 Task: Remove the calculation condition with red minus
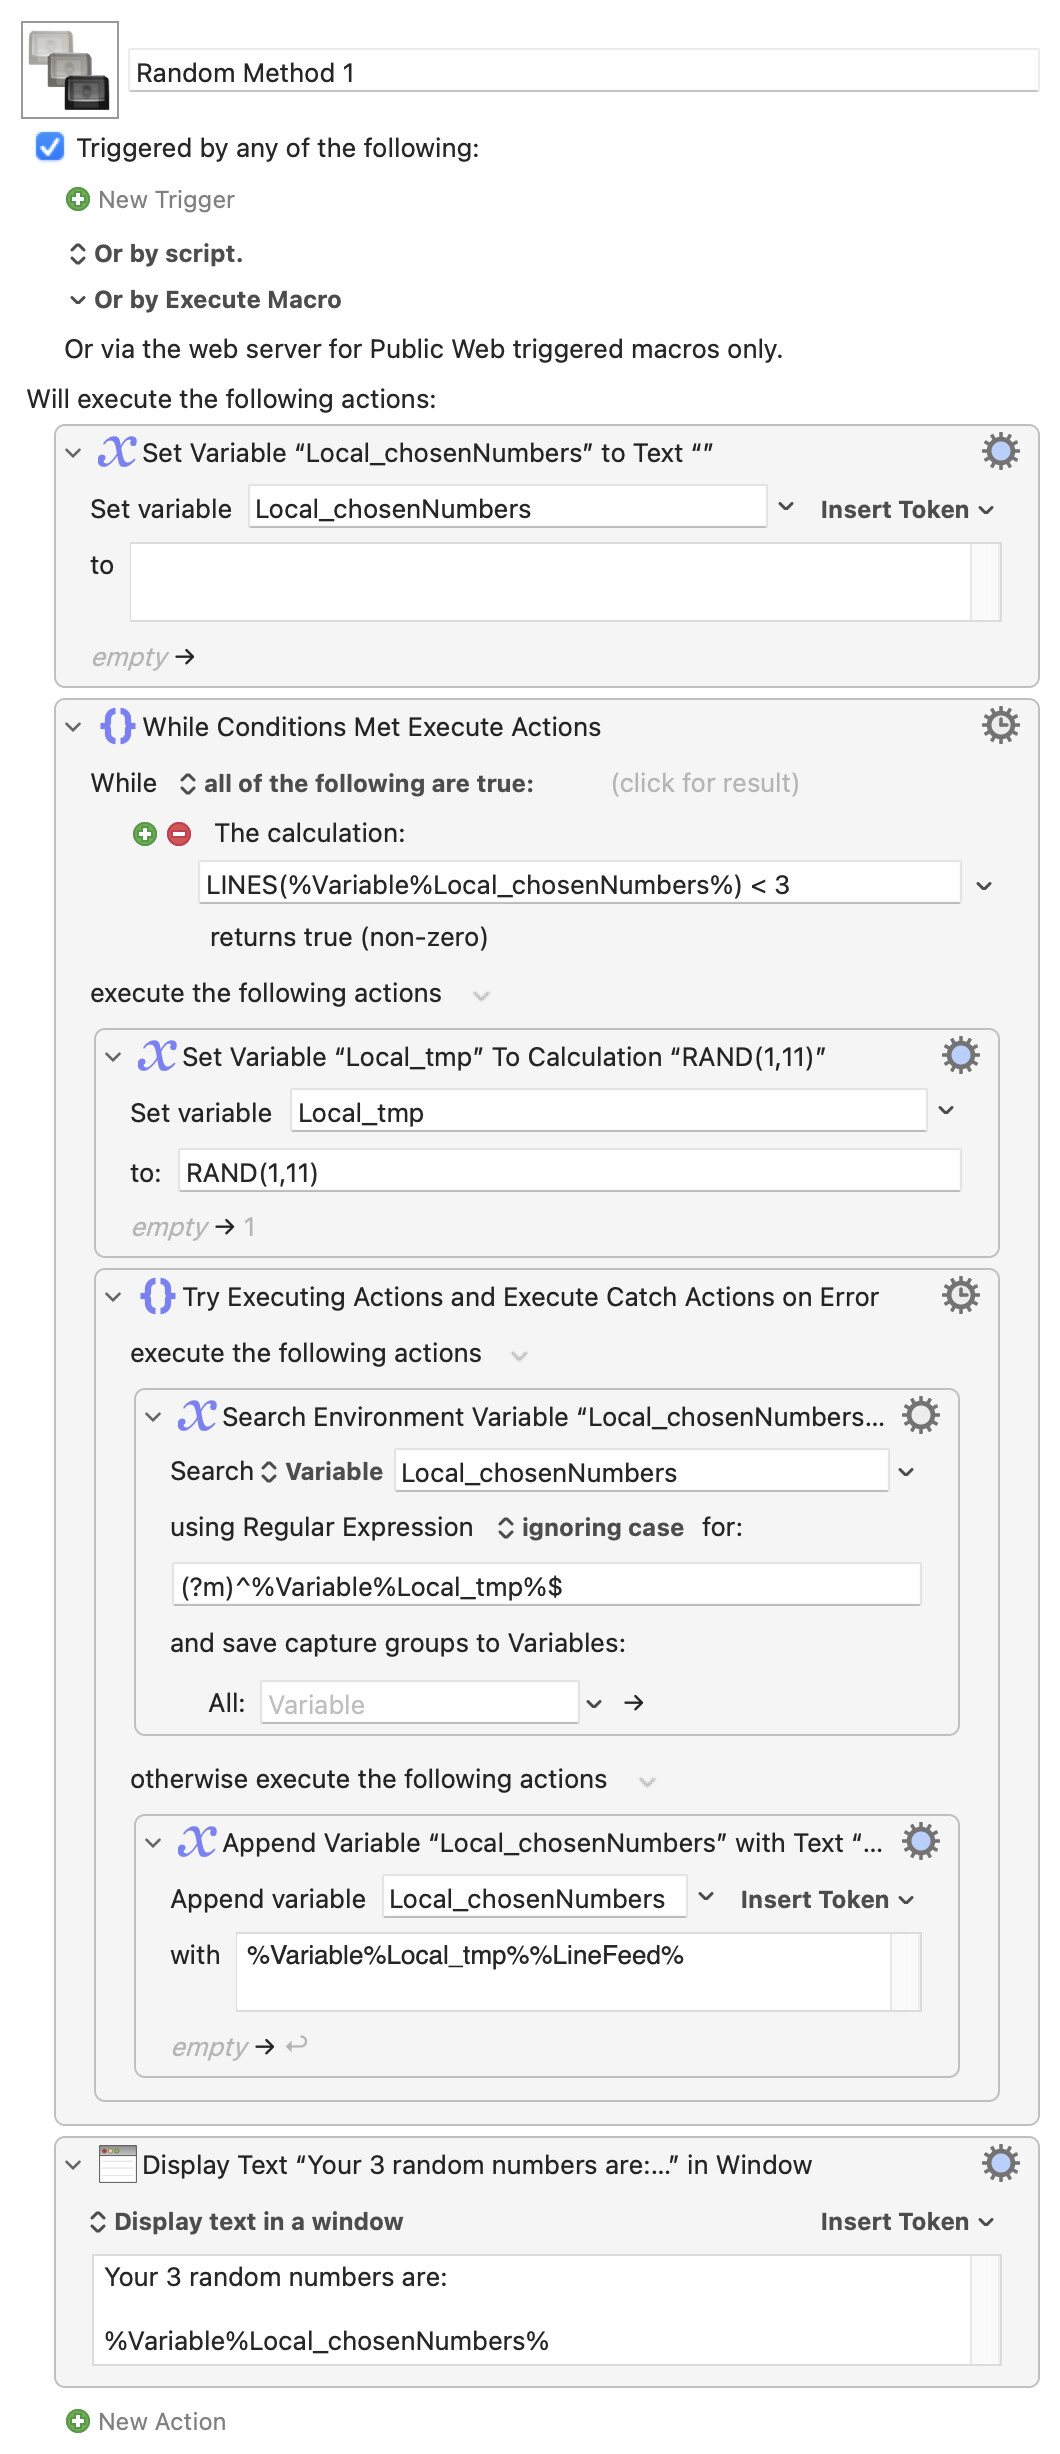(x=179, y=834)
